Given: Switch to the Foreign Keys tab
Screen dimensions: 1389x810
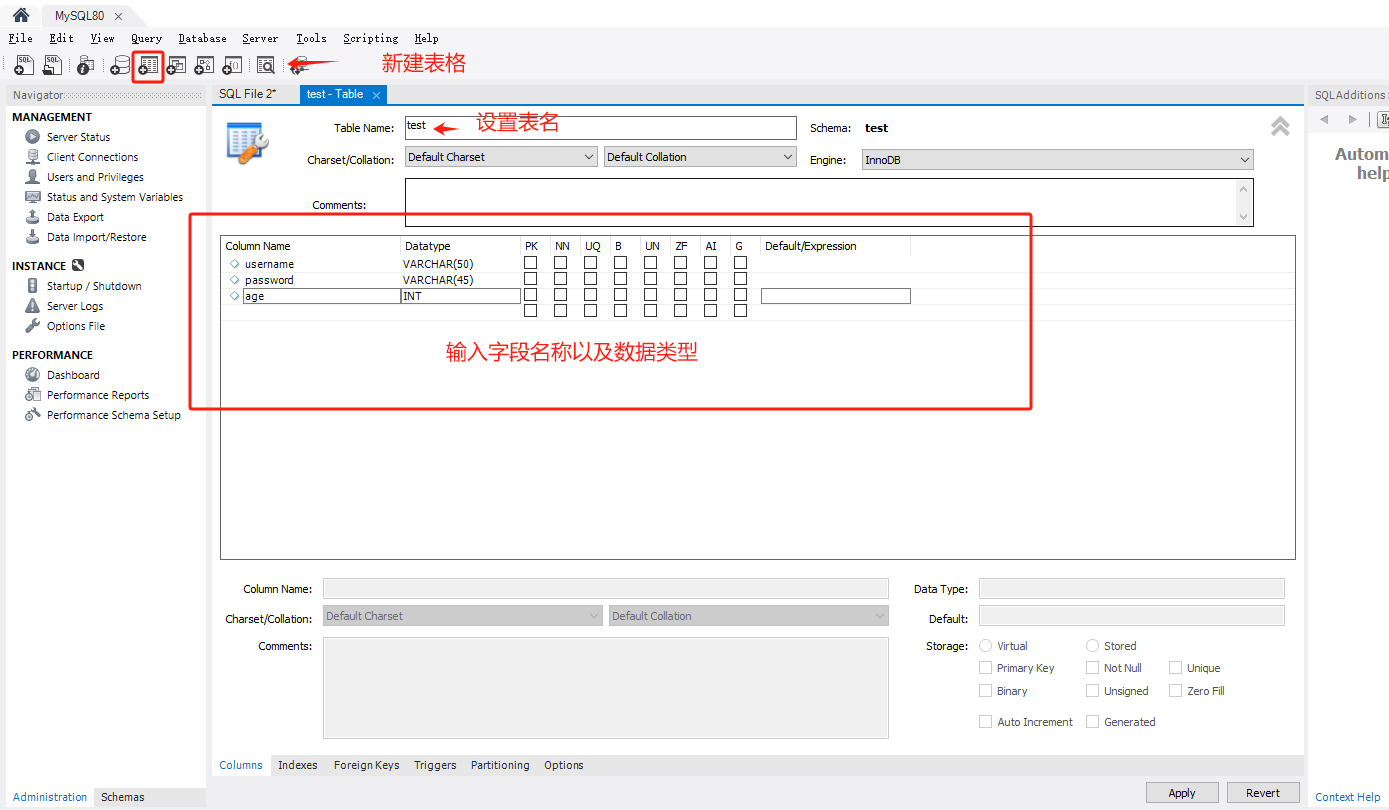Looking at the screenshot, I should click(366, 765).
